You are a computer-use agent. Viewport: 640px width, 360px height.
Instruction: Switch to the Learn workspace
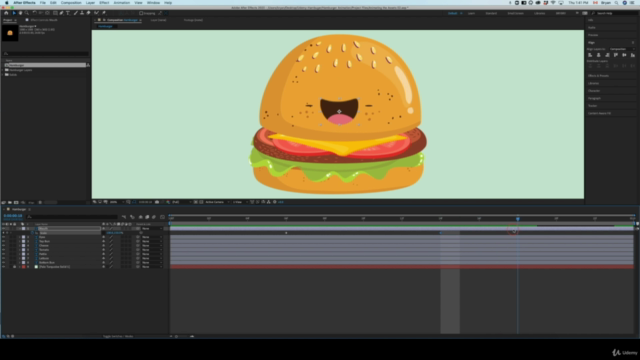pyautogui.click(x=471, y=13)
